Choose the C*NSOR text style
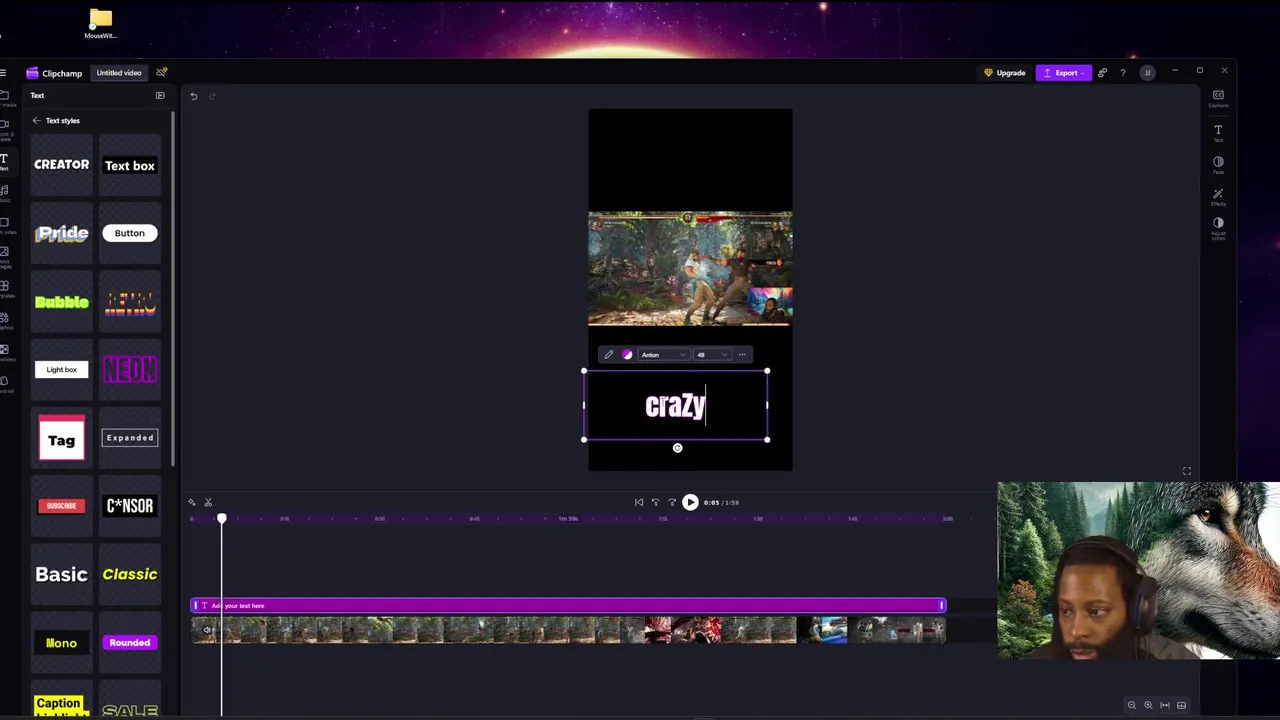The width and height of the screenshot is (1280, 720). point(130,506)
